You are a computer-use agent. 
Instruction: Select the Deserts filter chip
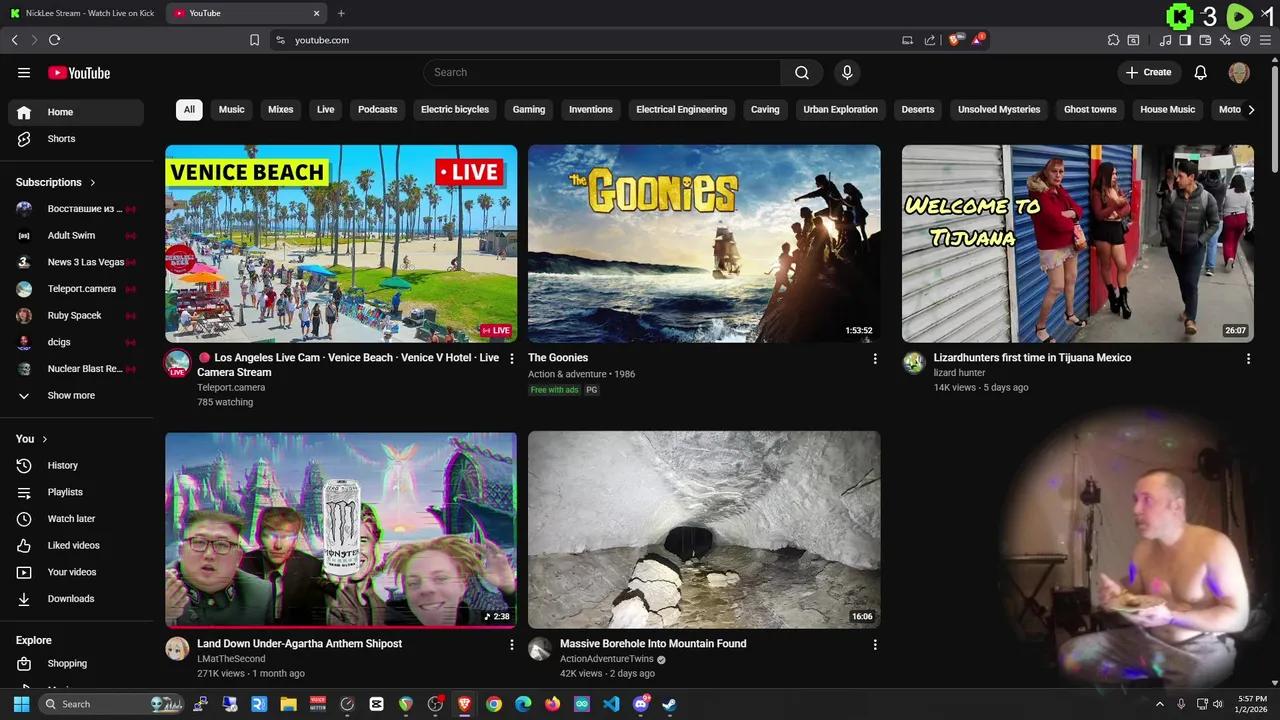click(x=918, y=109)
